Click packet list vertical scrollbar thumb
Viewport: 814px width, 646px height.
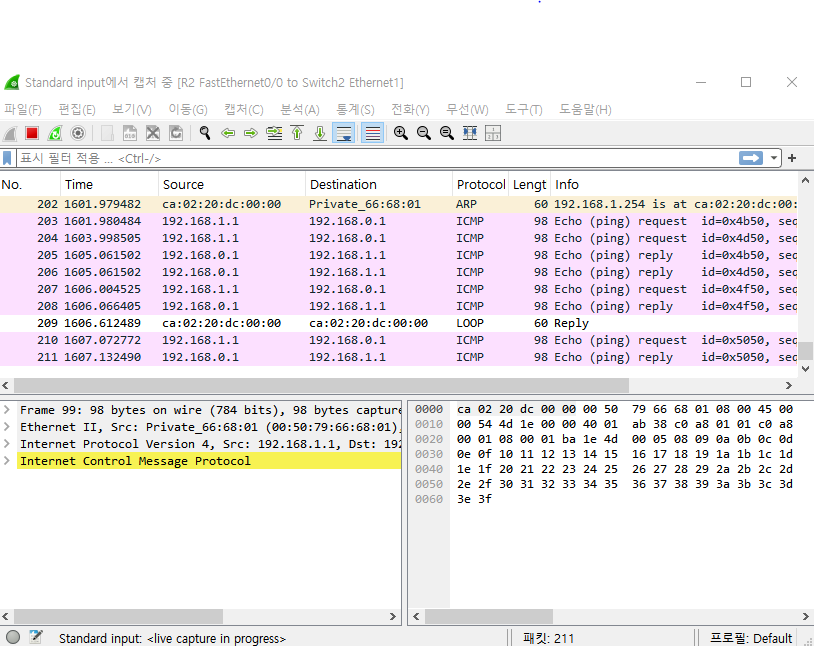[805, 351]
